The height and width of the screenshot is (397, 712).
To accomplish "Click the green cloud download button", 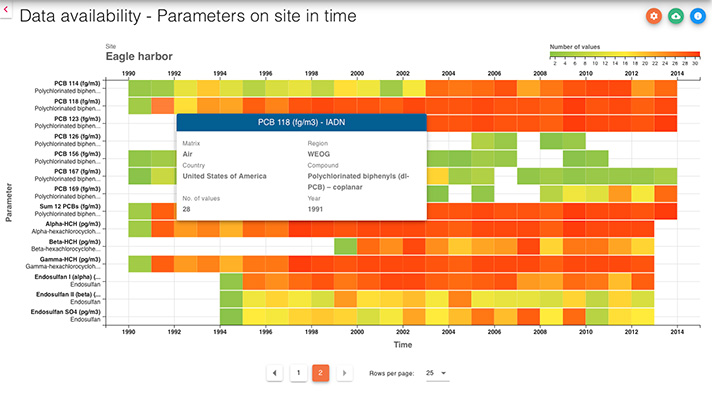I will tap(676, 16).
